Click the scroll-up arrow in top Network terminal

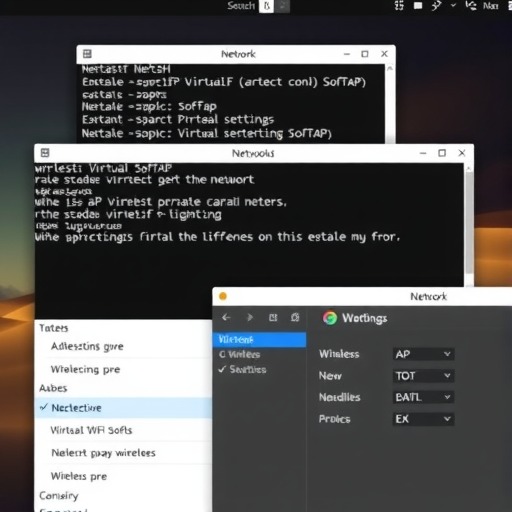point(389,68)
